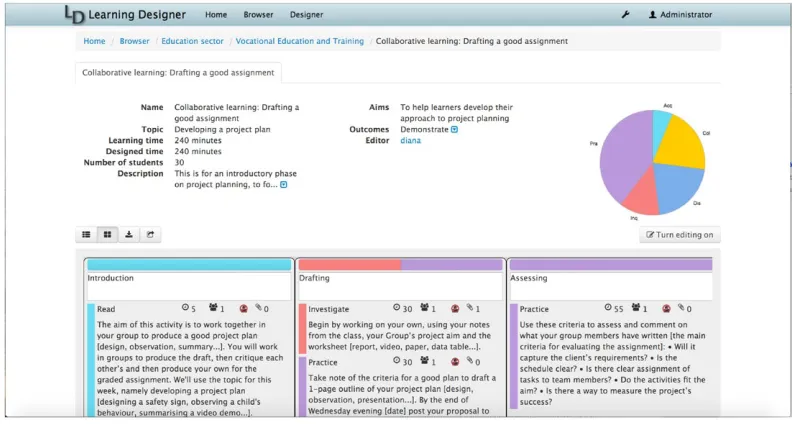Click clock icon in Investigate activity

click(397, 308)
